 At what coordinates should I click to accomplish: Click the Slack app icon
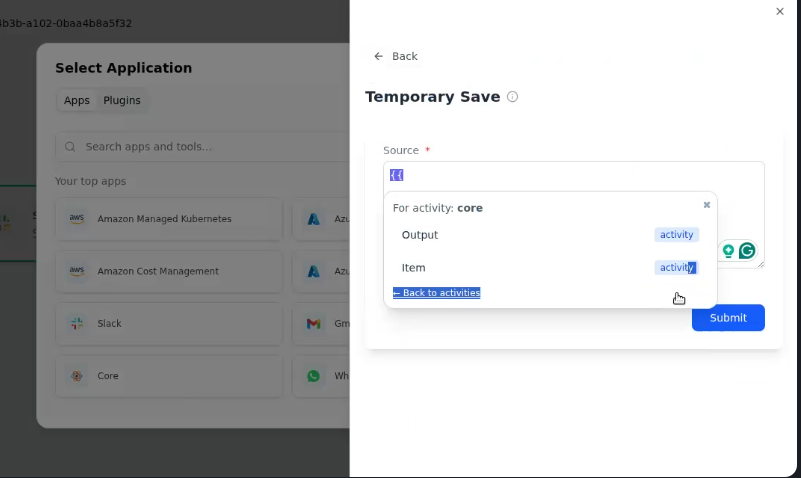77,323
